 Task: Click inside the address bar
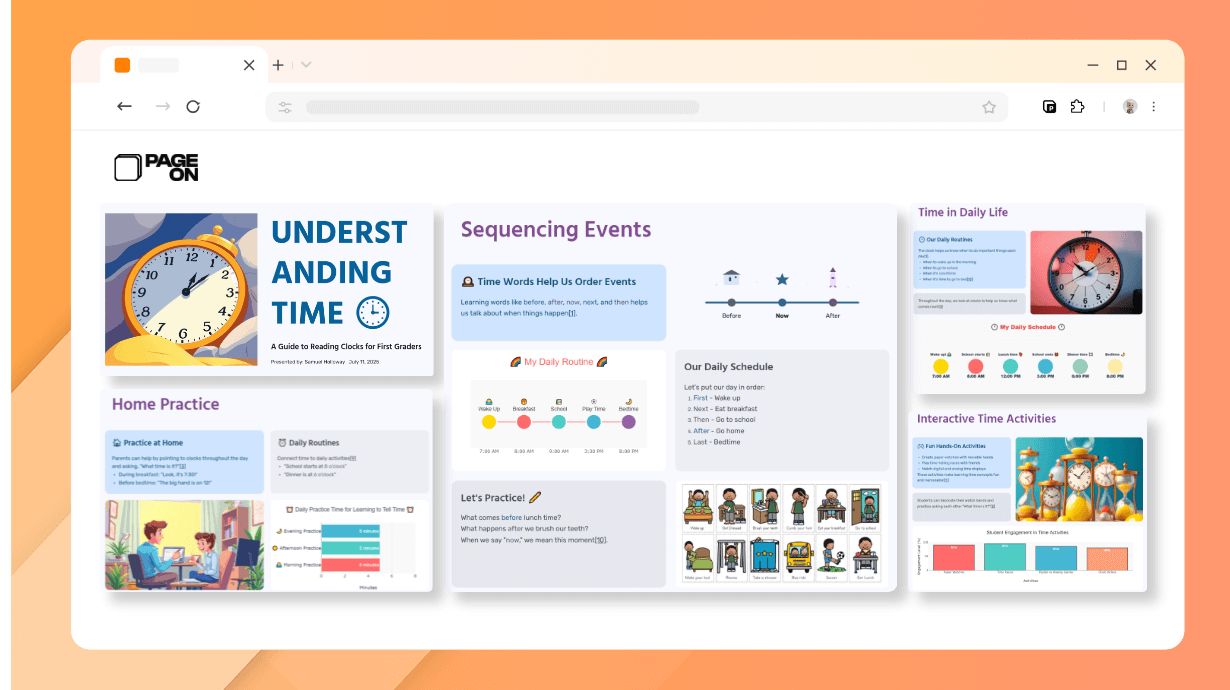tap(640, 107)
